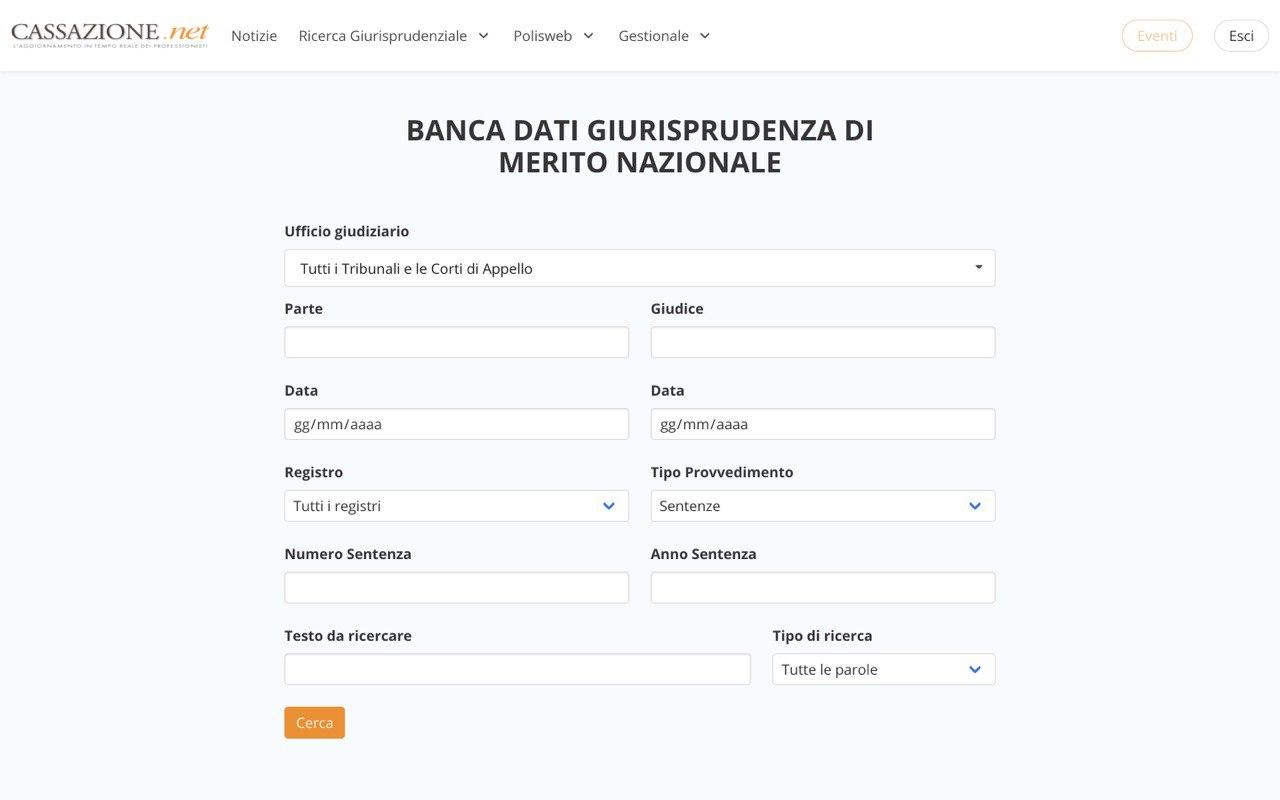This screenshot has width=1280, height=800.
Task: Open the Gestionale menu
Action: pos(653,36)
